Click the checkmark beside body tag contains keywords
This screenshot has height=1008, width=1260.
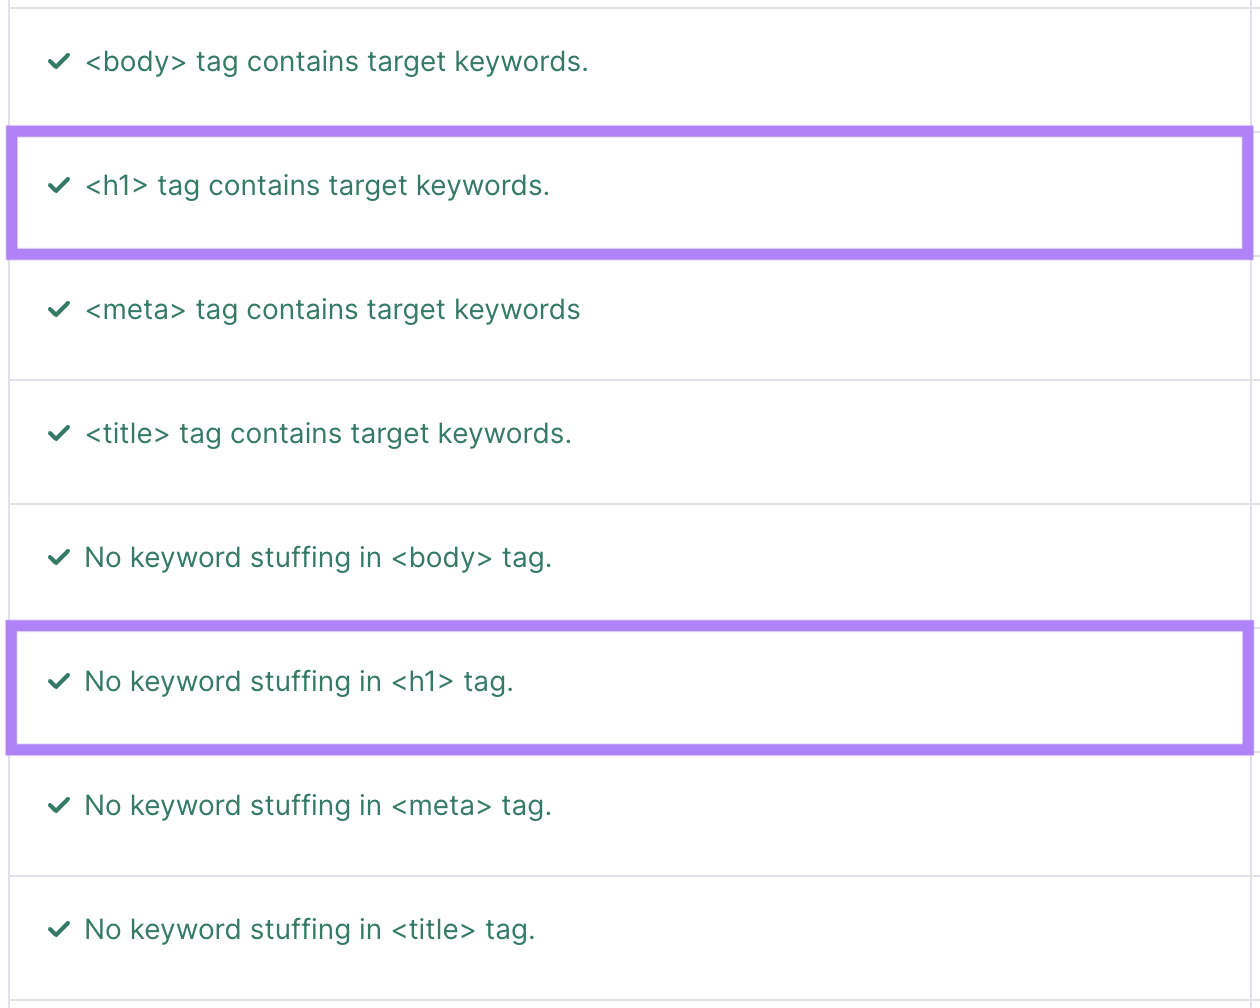(x=59, y=62)
